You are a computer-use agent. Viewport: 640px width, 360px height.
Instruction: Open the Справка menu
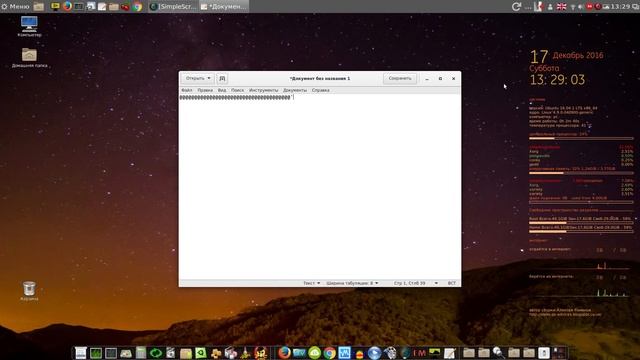[320, 90]
